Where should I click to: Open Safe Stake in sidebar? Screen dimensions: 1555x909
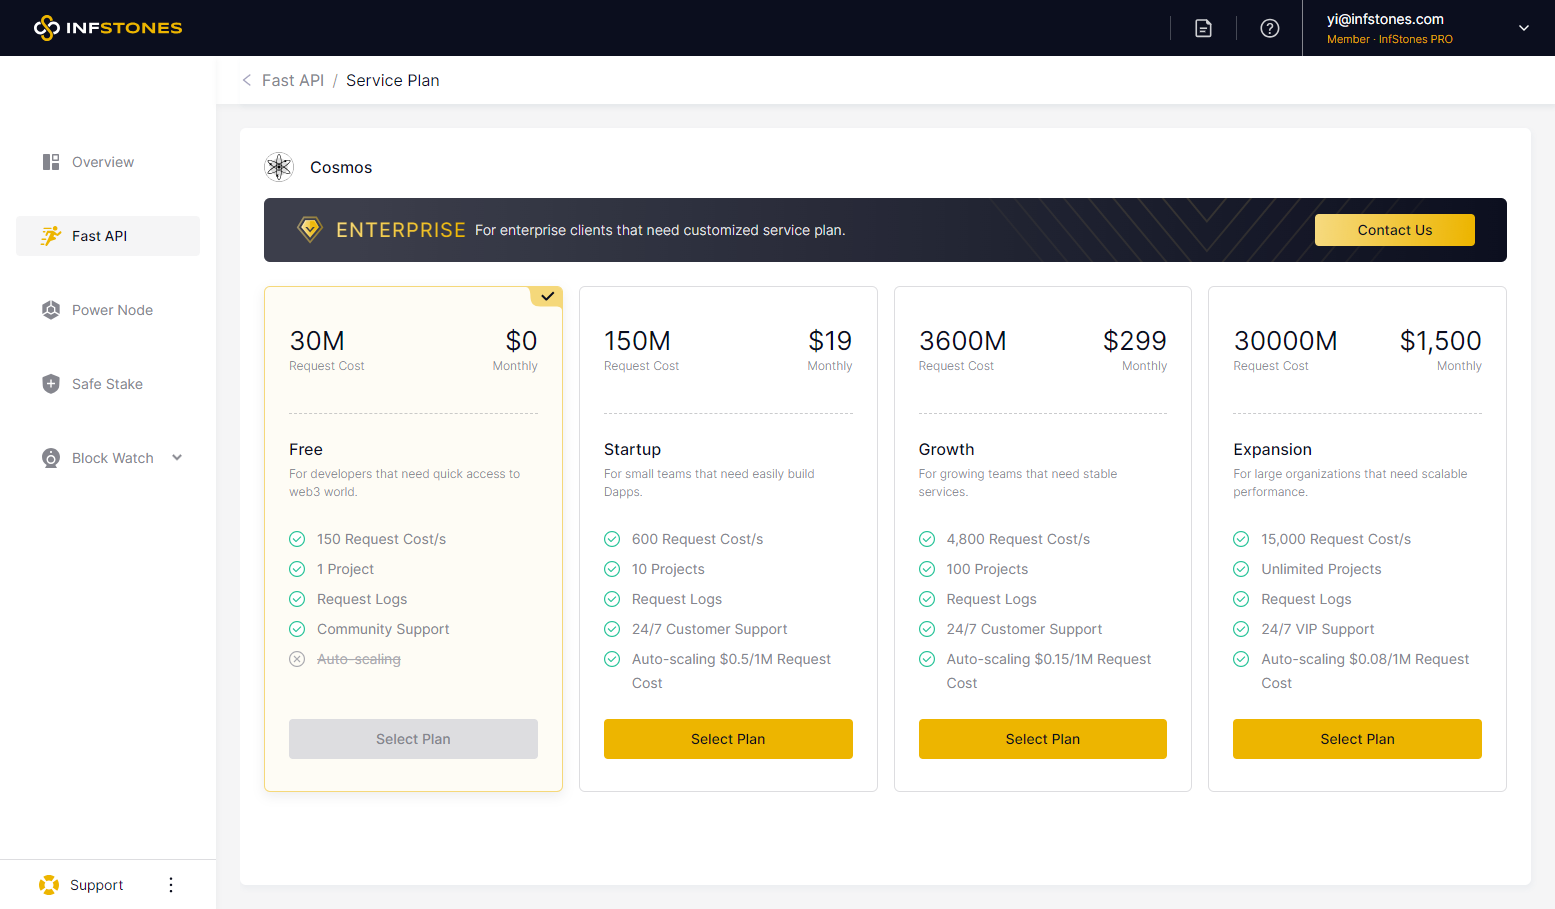click(x=108, y=384)
